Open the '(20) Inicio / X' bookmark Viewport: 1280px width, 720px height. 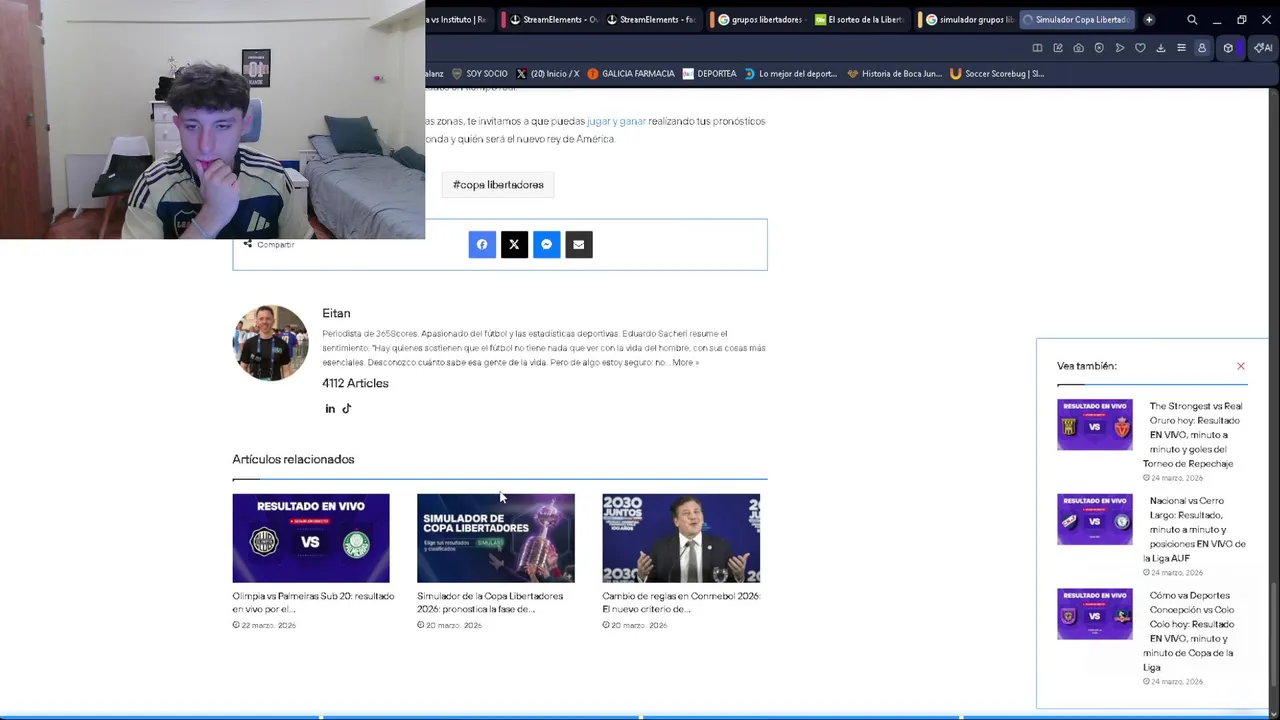547,73
